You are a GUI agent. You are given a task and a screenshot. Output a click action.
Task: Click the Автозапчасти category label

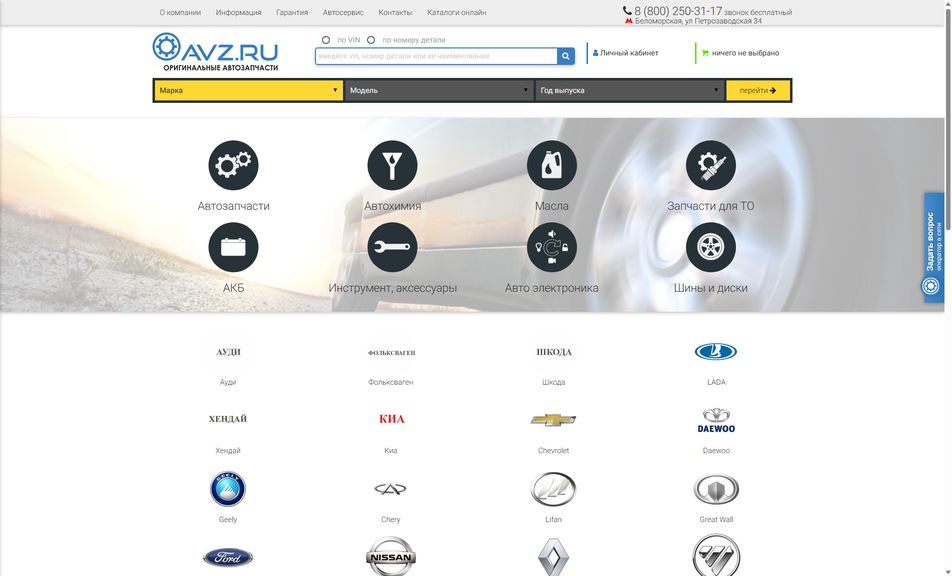233,206
